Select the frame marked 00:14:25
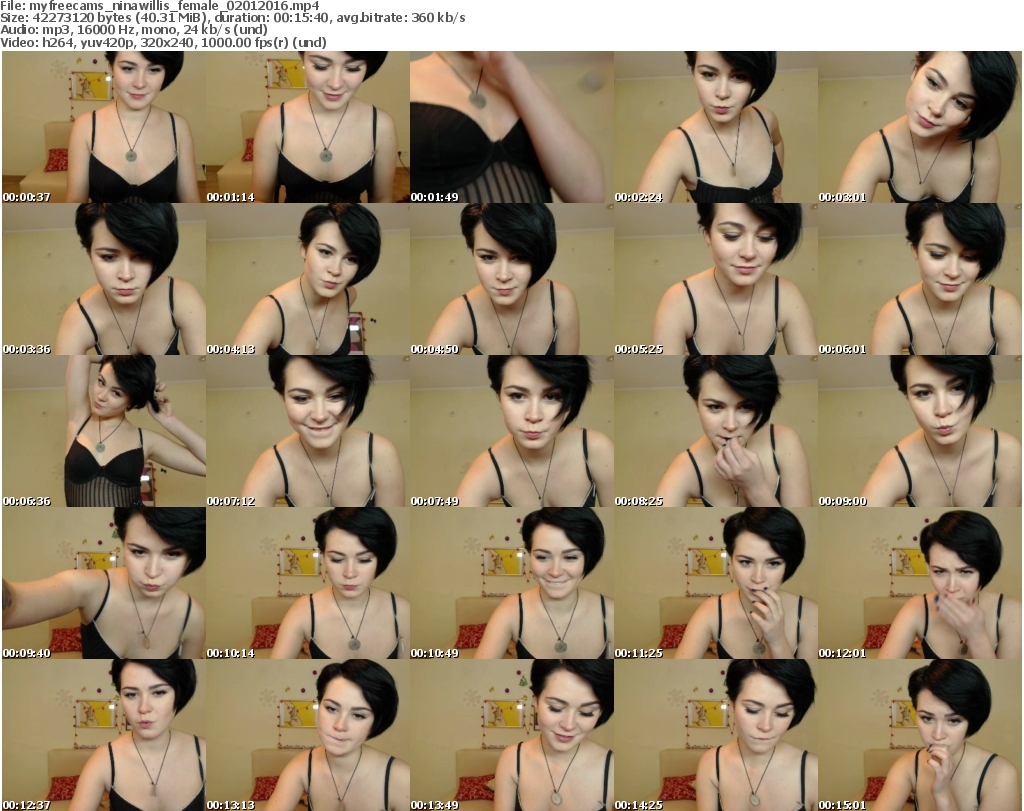Viewport: 1024px width, 811px height. (x=716, y=735)
